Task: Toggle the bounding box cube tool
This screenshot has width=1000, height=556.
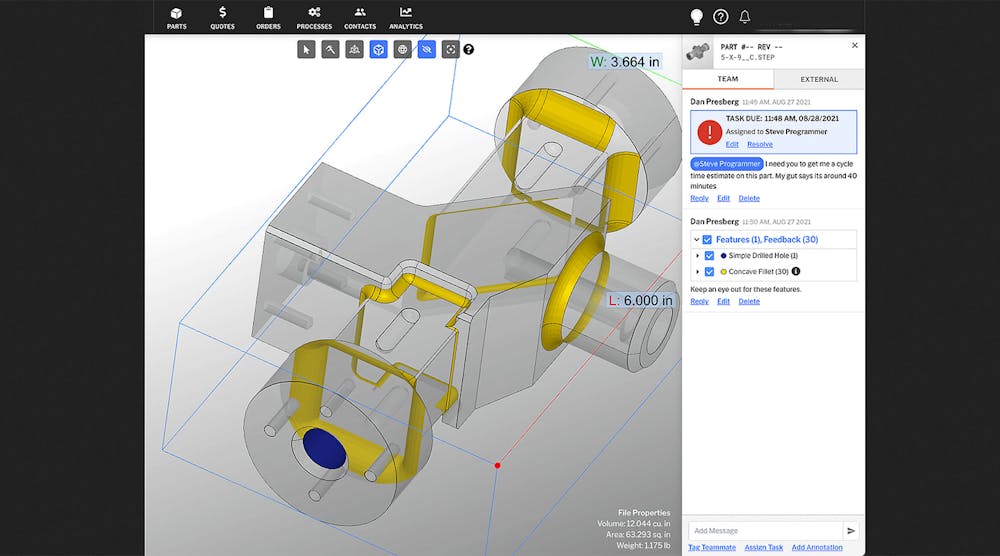Action: pyautogui.click(x=379, y=49)
